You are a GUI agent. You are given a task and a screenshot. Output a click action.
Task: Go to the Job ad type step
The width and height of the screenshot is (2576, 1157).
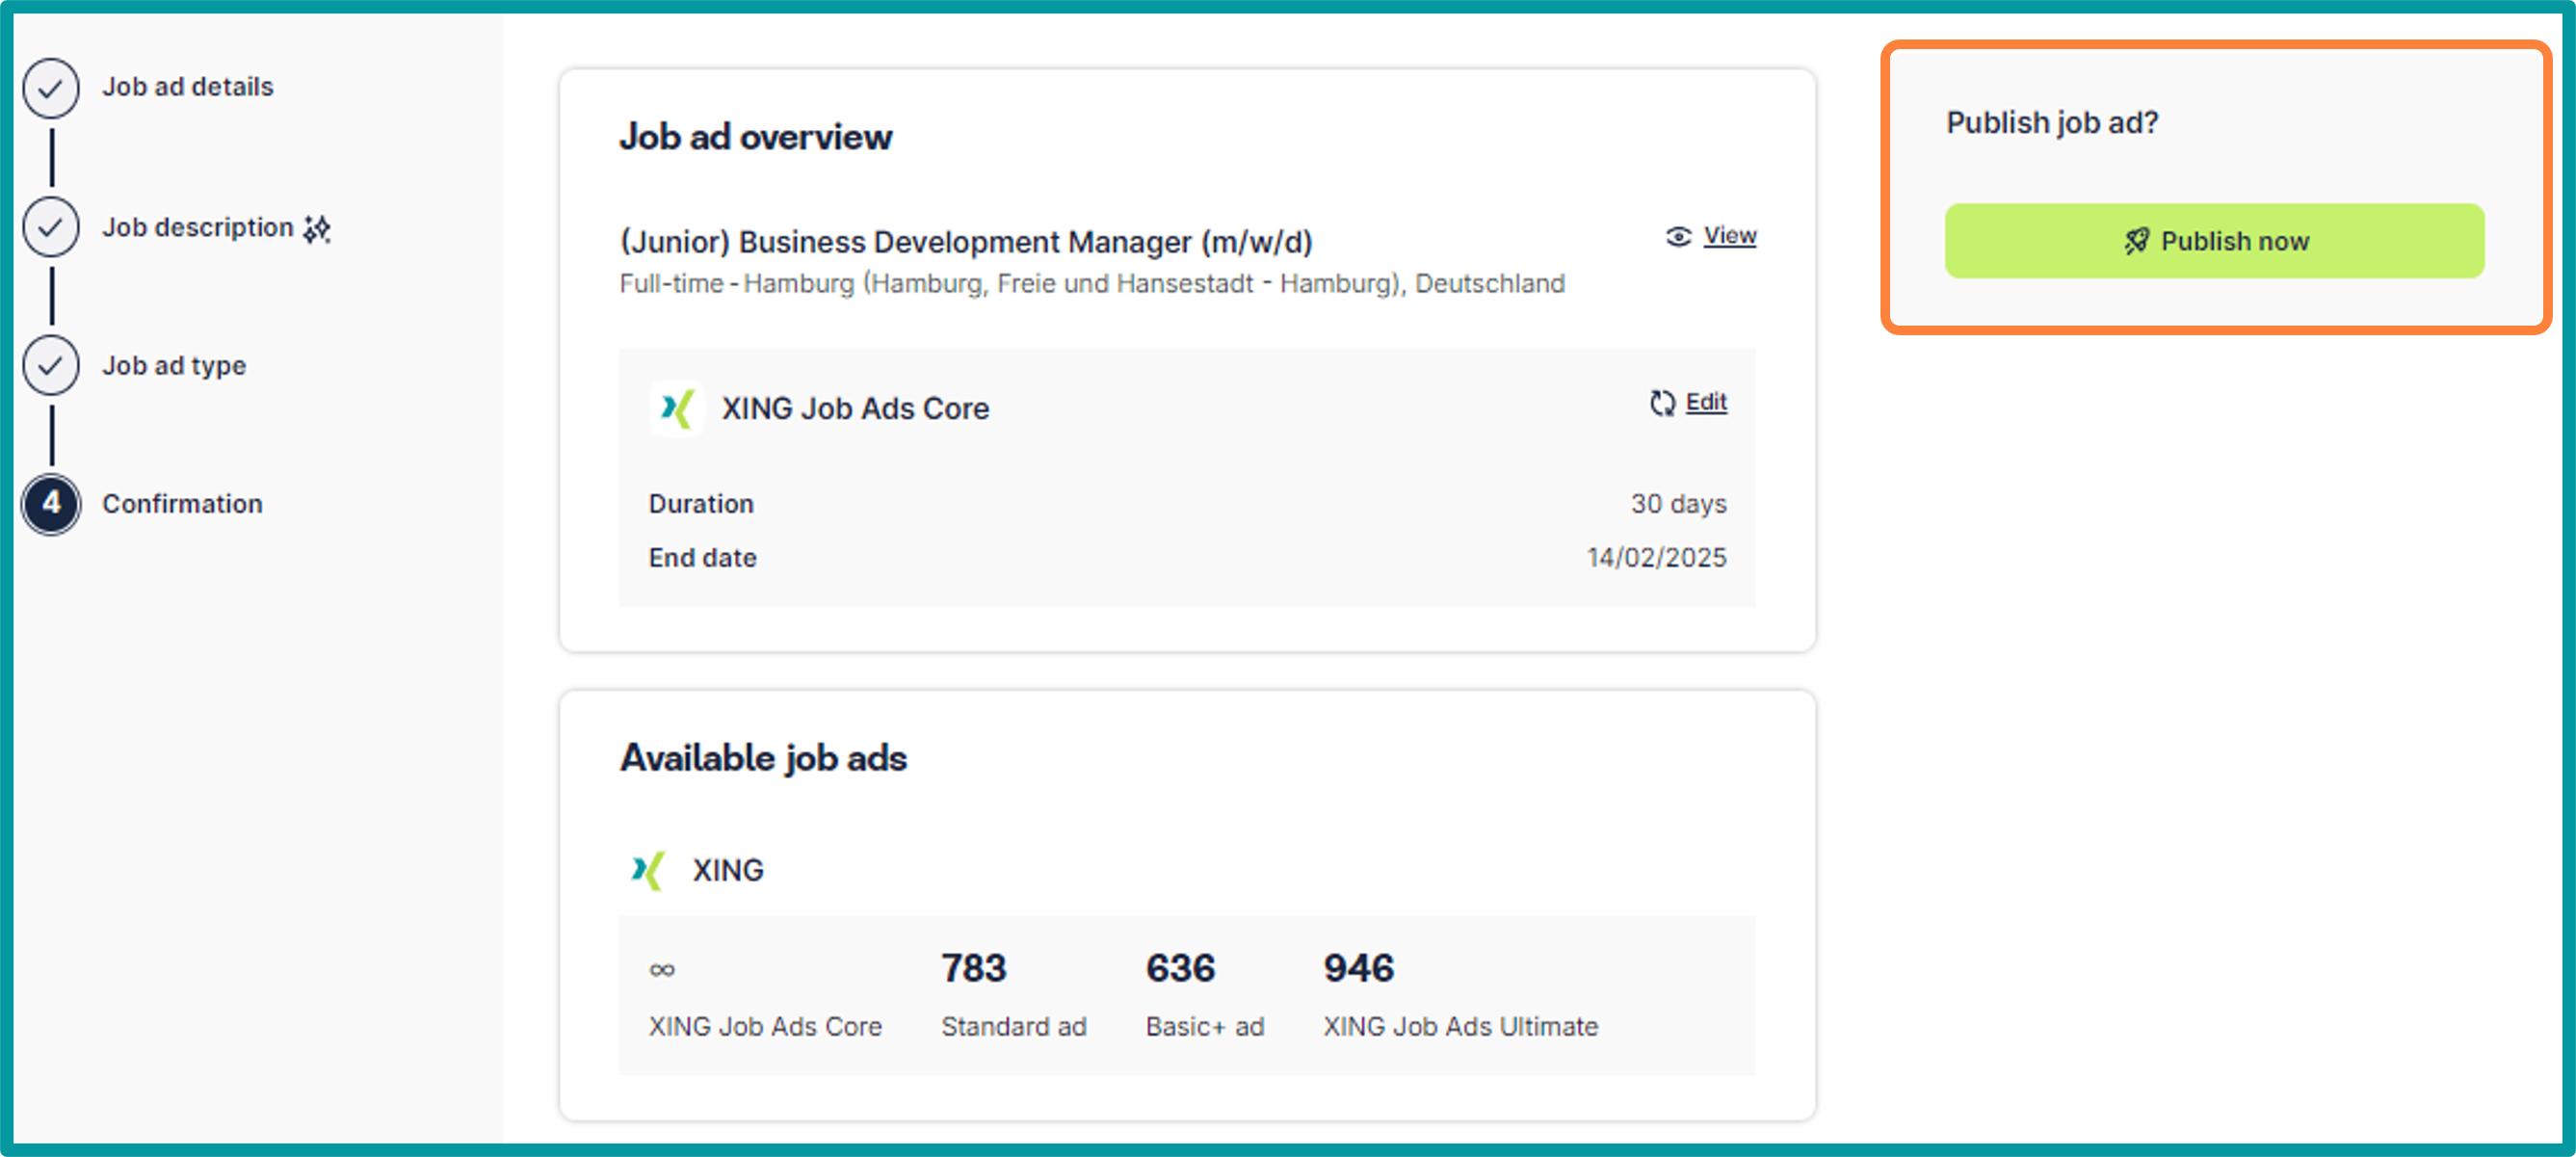pos(173,366)
